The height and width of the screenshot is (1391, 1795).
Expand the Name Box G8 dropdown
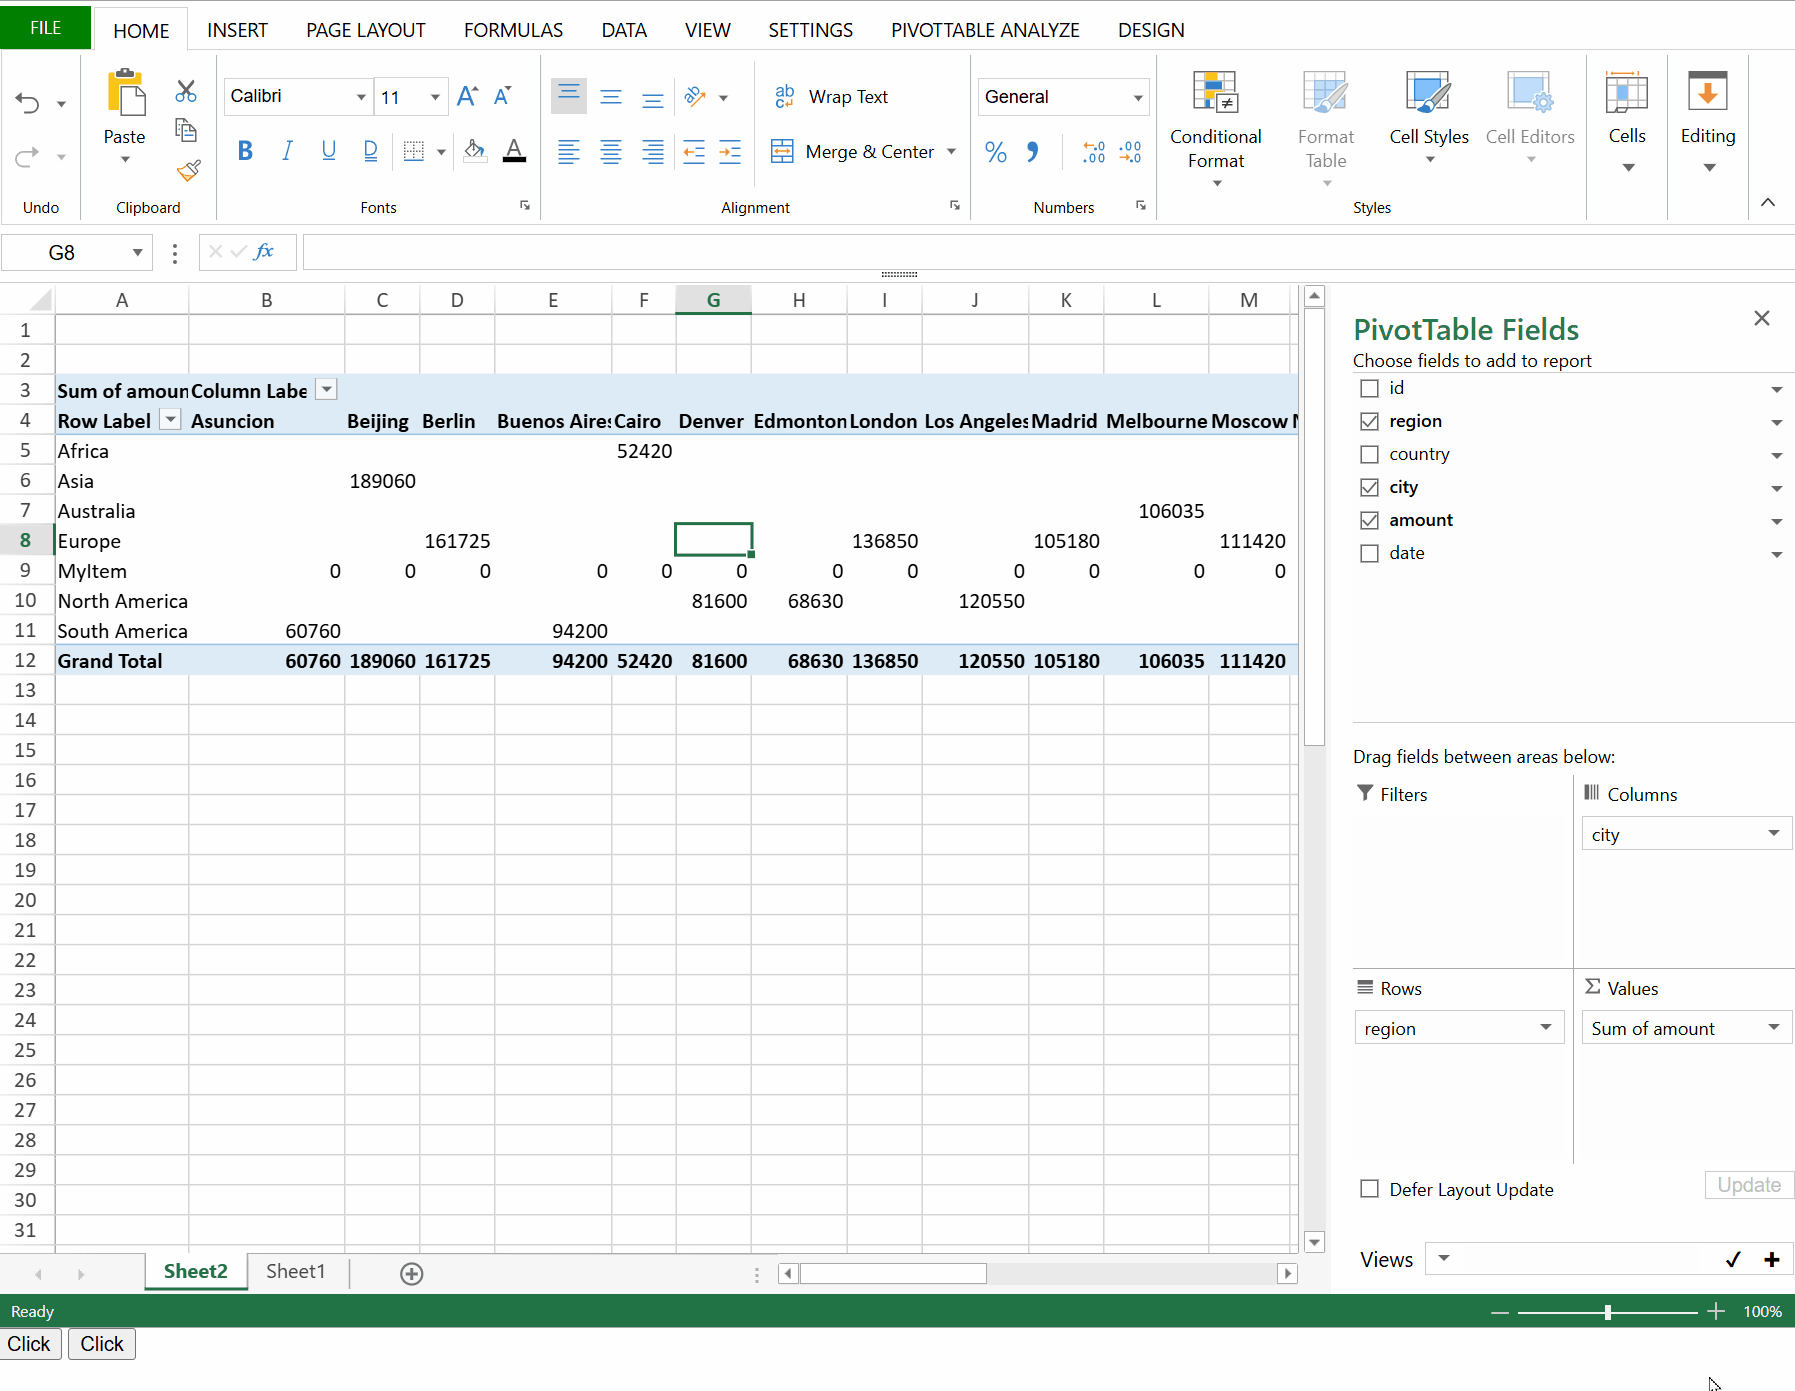coord(137,252)
